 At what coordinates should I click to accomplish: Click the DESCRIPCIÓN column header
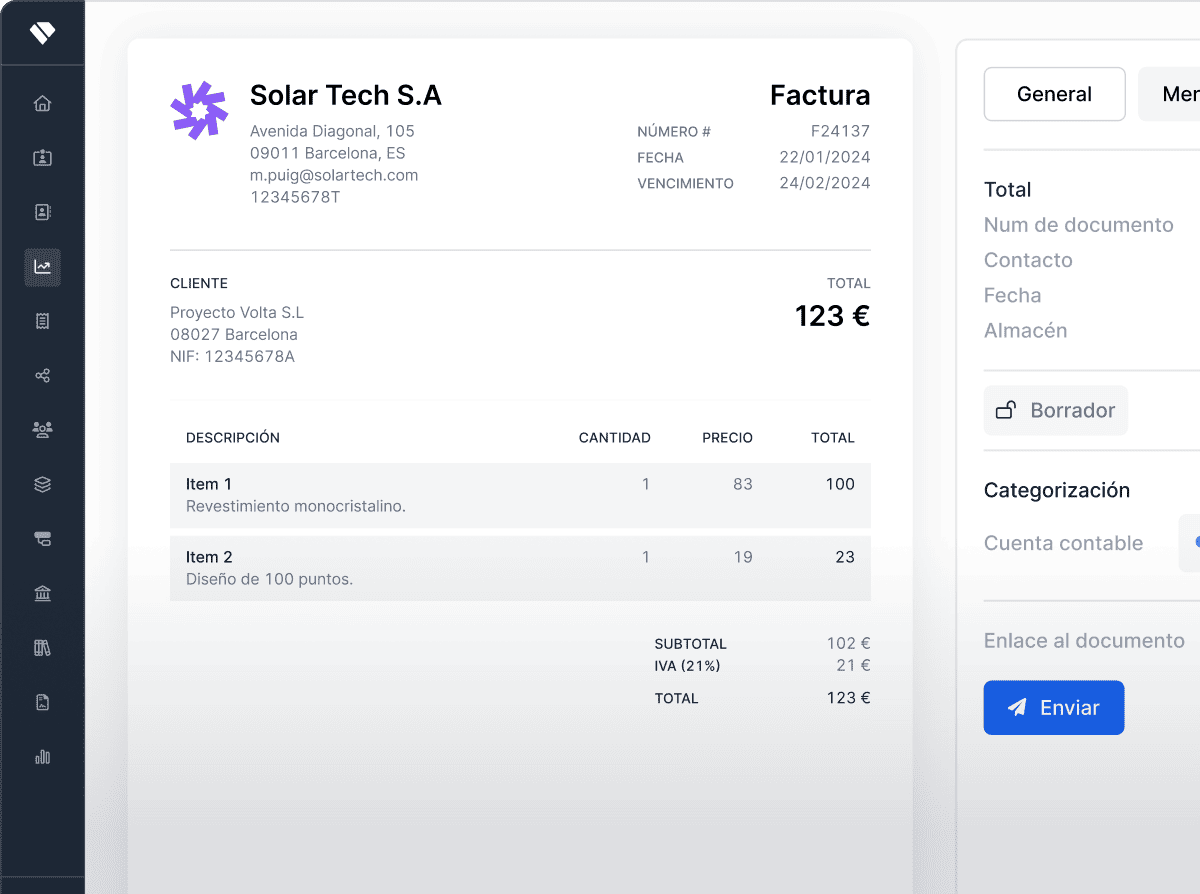point(233,438)
